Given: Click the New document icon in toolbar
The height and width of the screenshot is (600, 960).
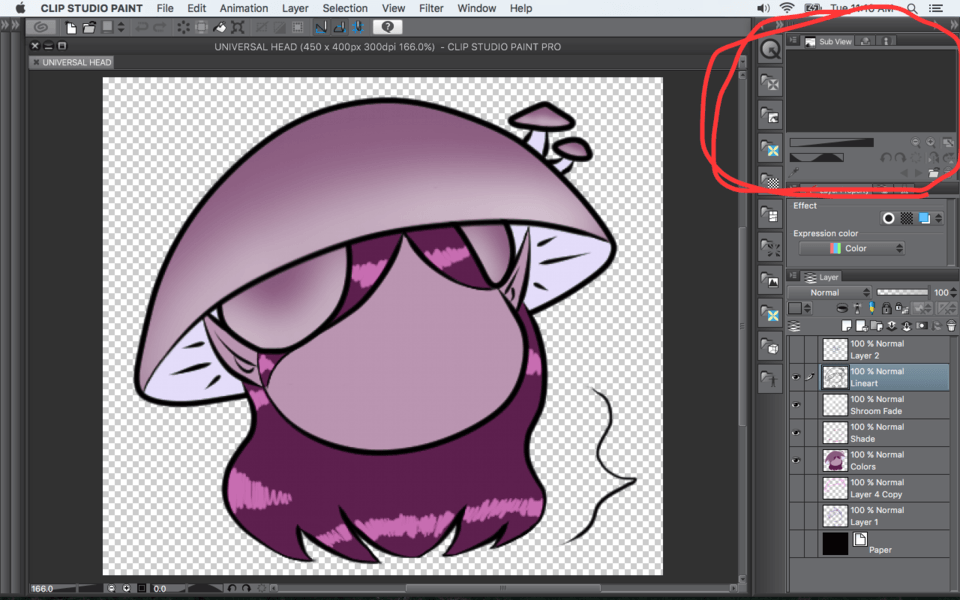Looking at the screenshot, I should click(72, 27).
